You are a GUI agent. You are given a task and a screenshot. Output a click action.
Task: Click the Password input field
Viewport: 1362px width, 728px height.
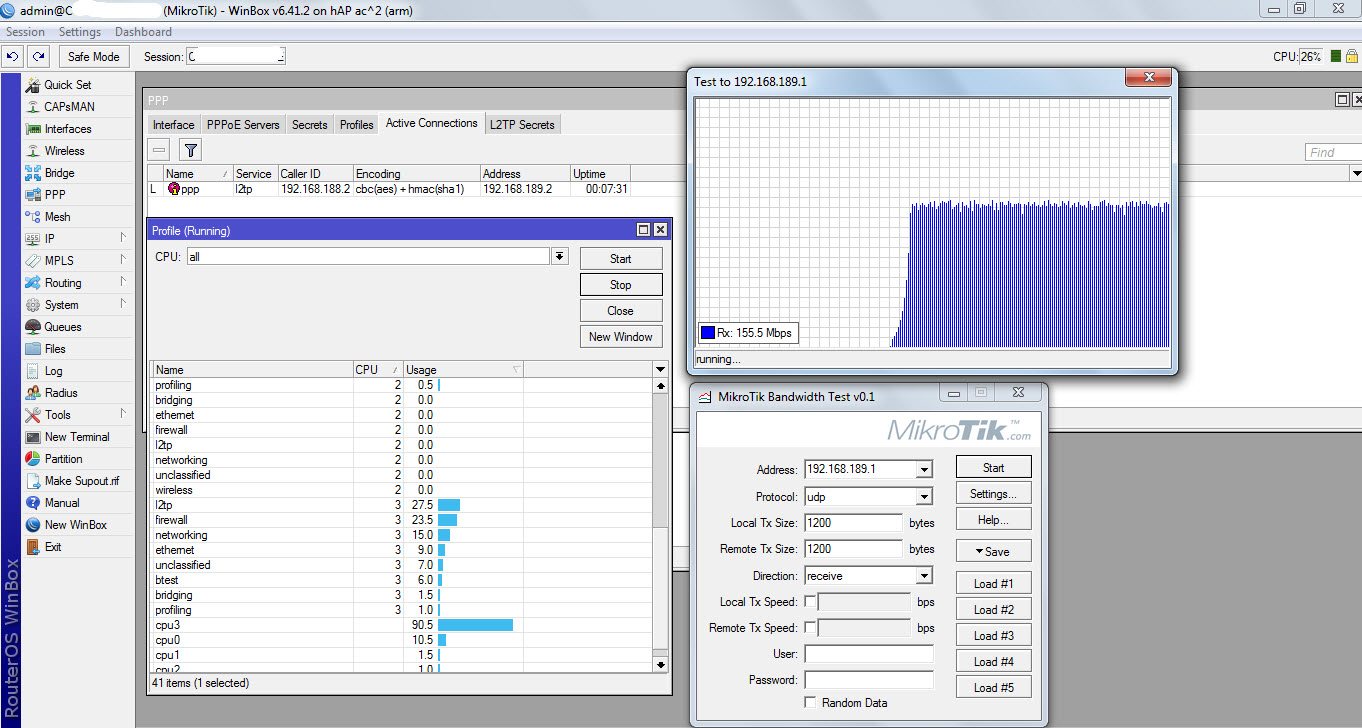(x=868, y=680)
